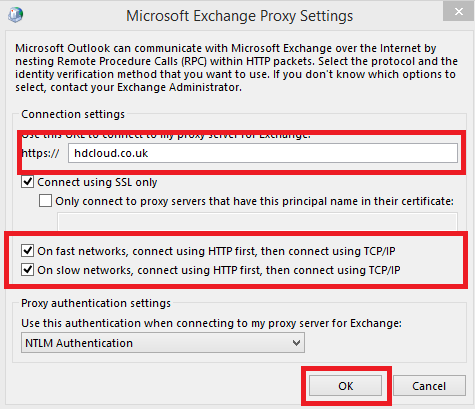The image size is (475, 409).
Task: Open the NTLM Authentication combo box
Action: coord(163,343)
